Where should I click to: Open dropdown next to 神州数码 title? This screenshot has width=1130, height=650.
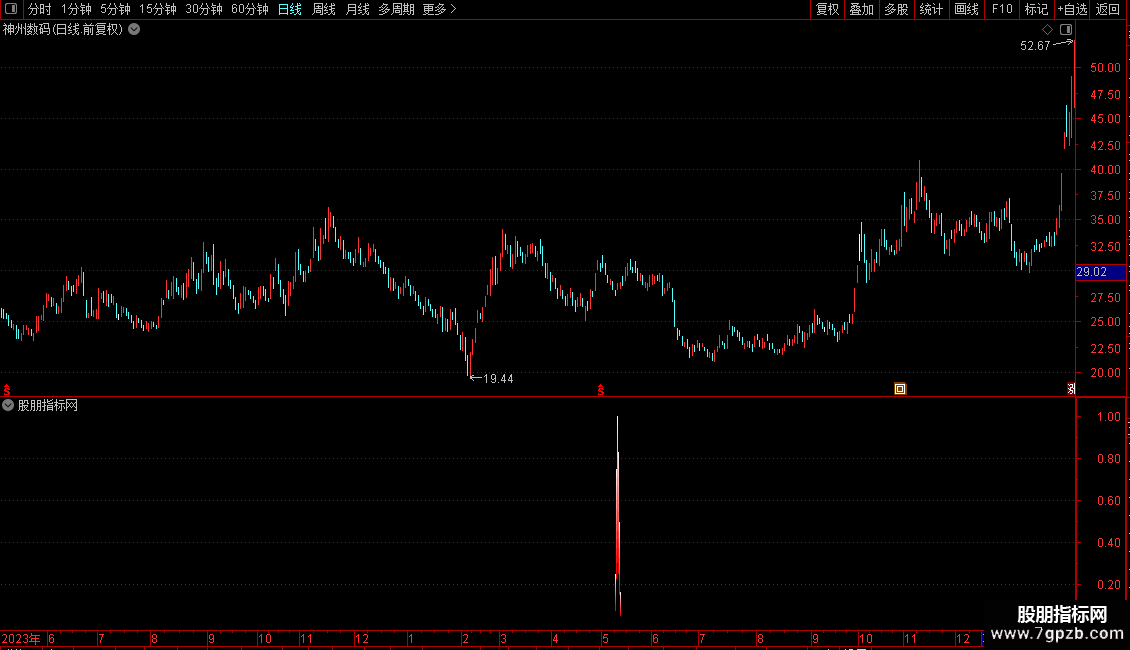134,30
